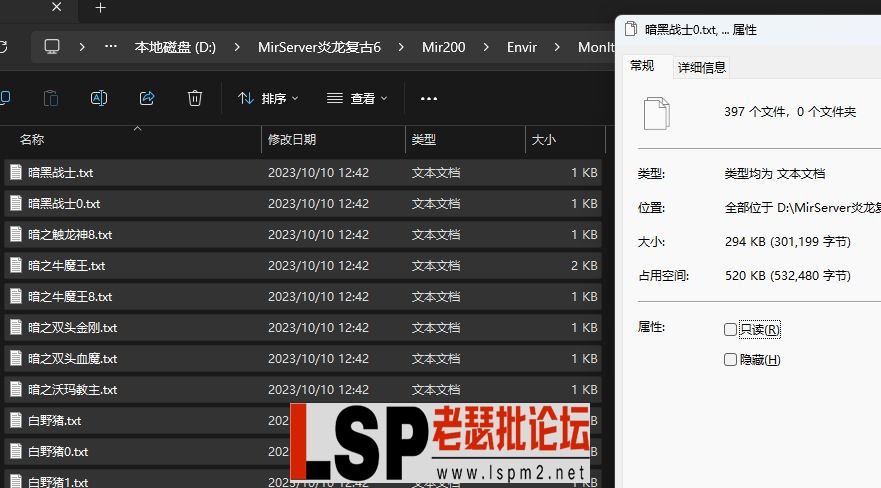Switch to the 详细信息 tab in Properties
Image resolution: width=881 pixels, height=488 pixels.
[702, 67]
